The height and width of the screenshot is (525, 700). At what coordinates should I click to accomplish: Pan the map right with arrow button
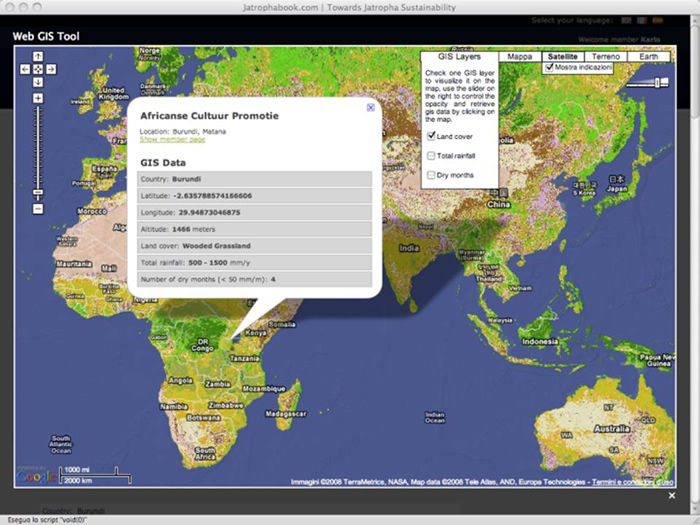[x=51, y=69]
